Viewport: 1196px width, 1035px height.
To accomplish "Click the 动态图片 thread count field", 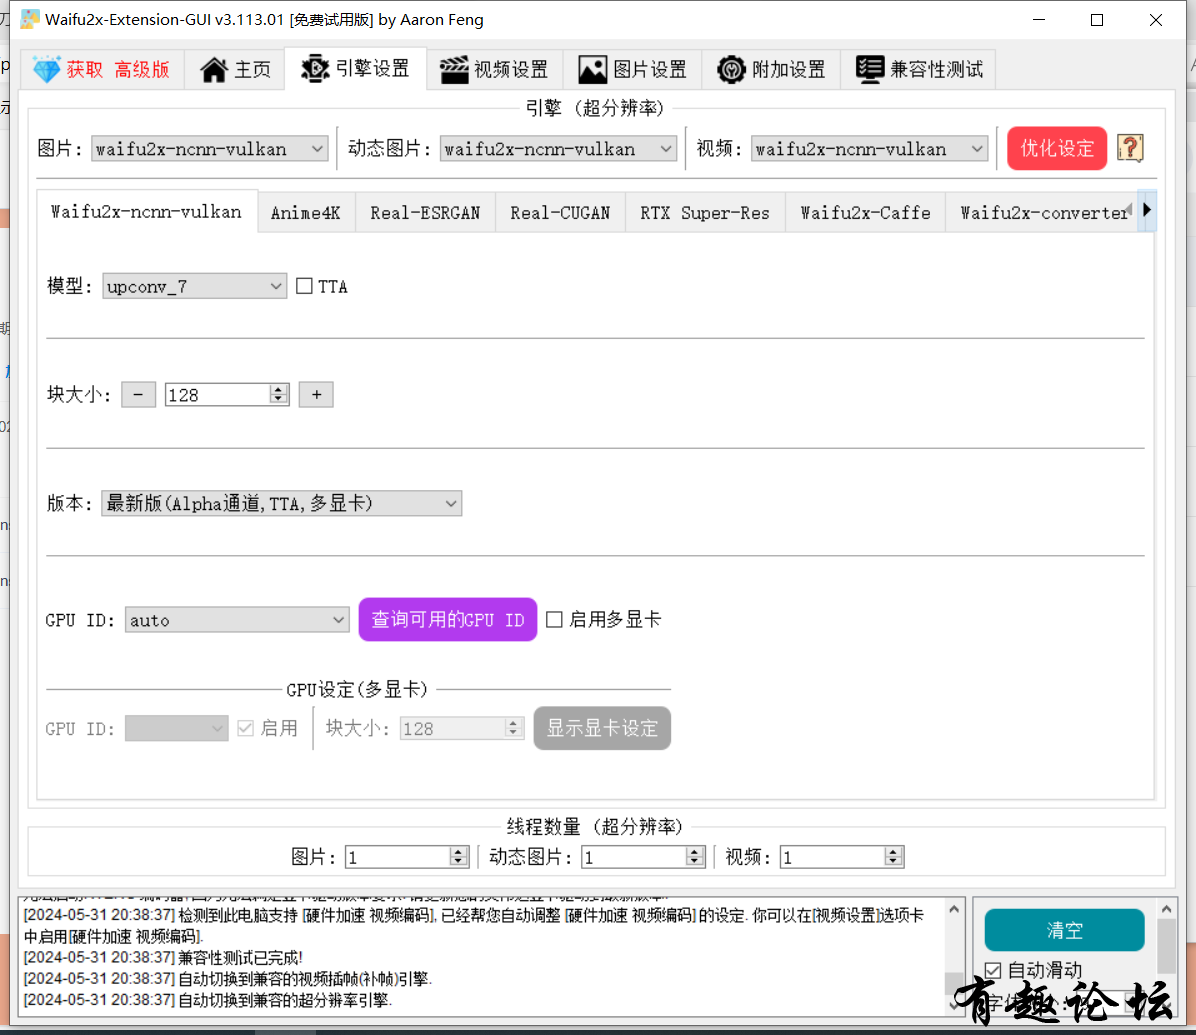I will [x=633, y=857].
